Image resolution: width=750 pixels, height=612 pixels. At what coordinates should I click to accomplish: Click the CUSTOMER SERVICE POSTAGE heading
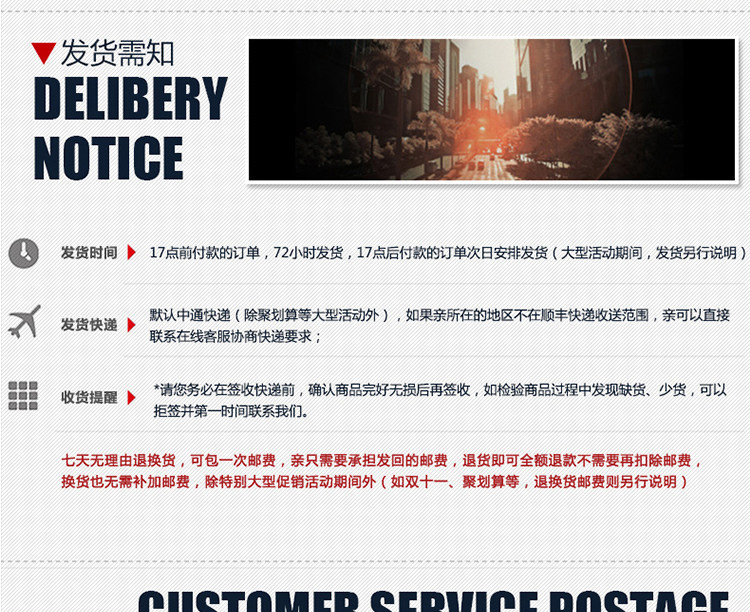coord(433,601)
